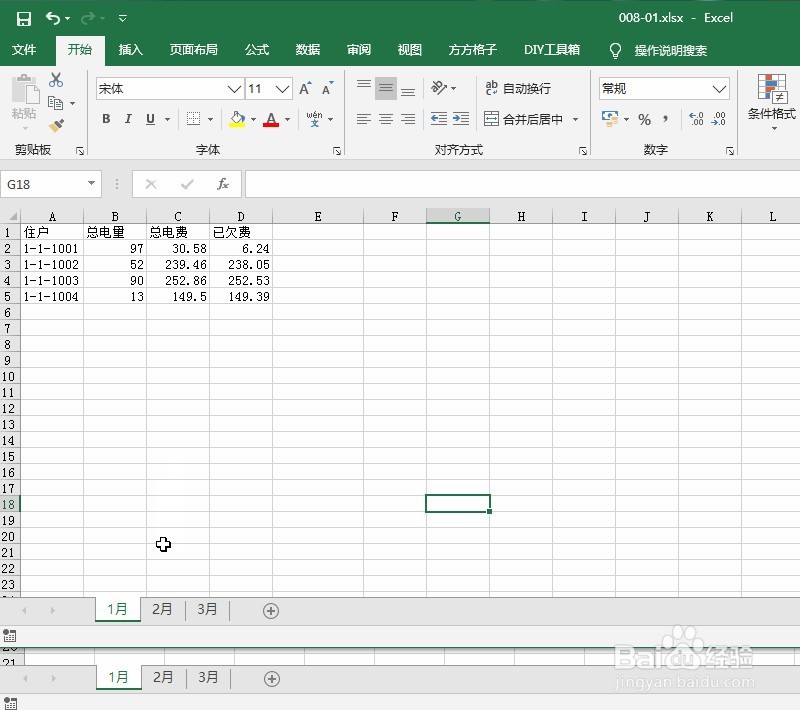Screen dimensions: 800x710
Task: Switch to the 插入 Insert tab
Action: coord(130,49)
